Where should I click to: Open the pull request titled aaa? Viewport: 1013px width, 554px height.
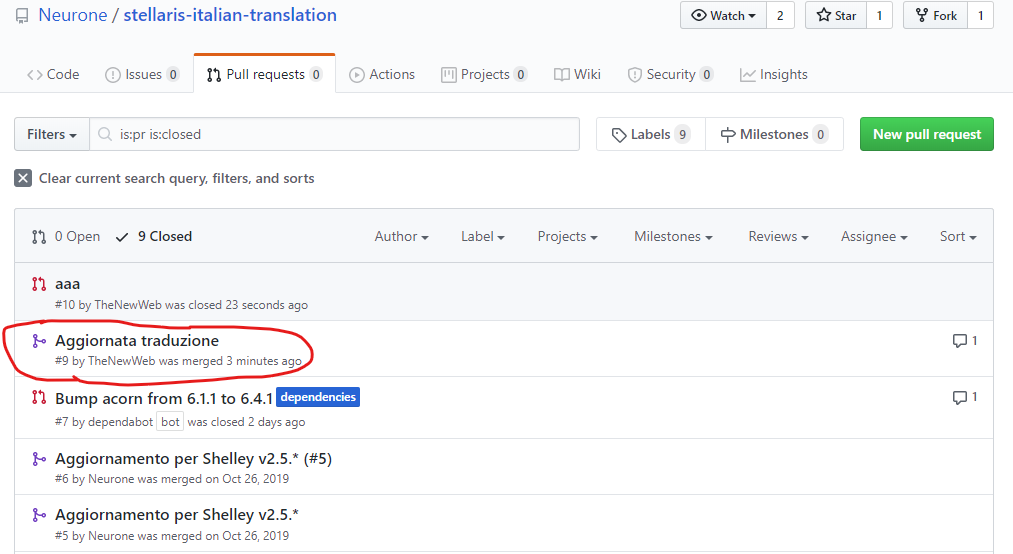click(68, 284)
